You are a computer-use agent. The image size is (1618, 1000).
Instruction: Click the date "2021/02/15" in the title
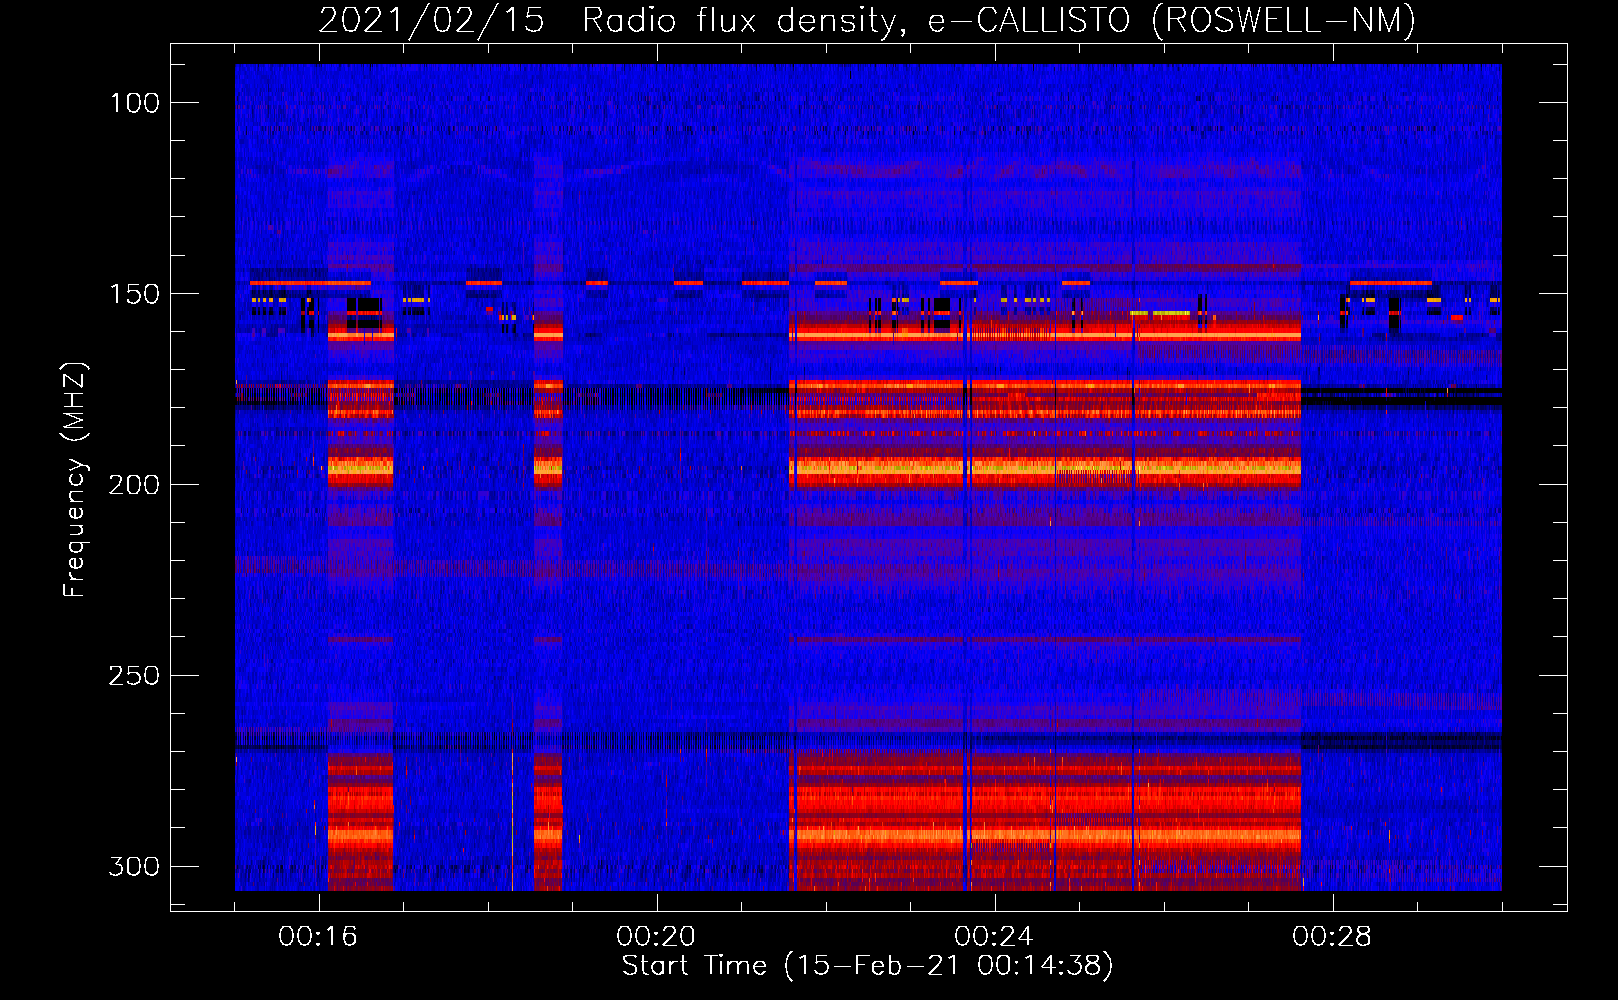pos(431,20)
